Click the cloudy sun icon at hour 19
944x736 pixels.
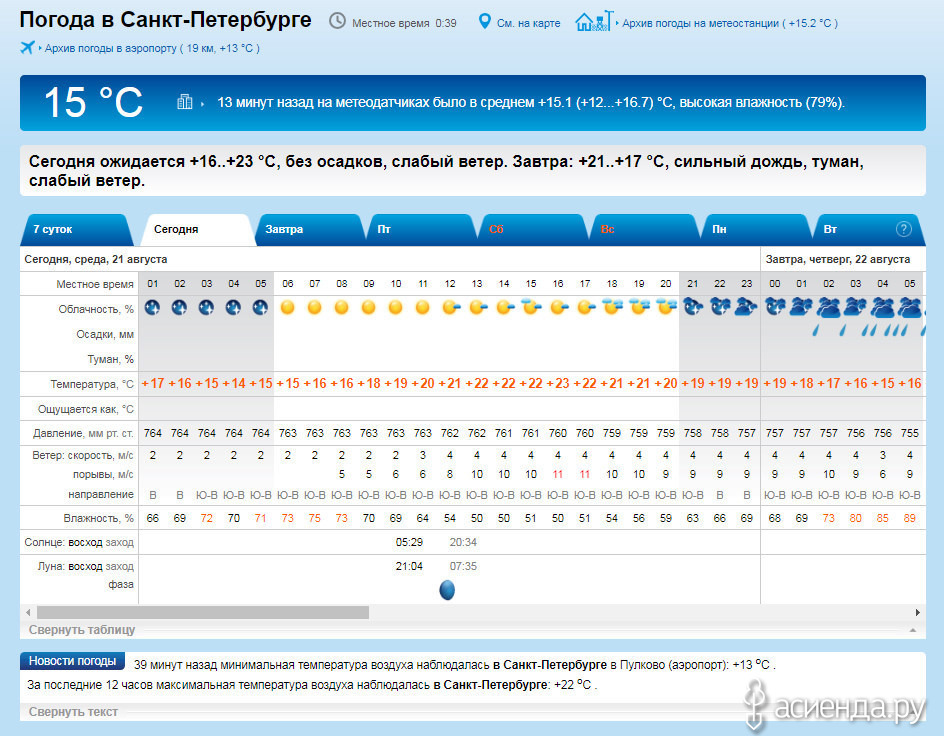(639, 307)
